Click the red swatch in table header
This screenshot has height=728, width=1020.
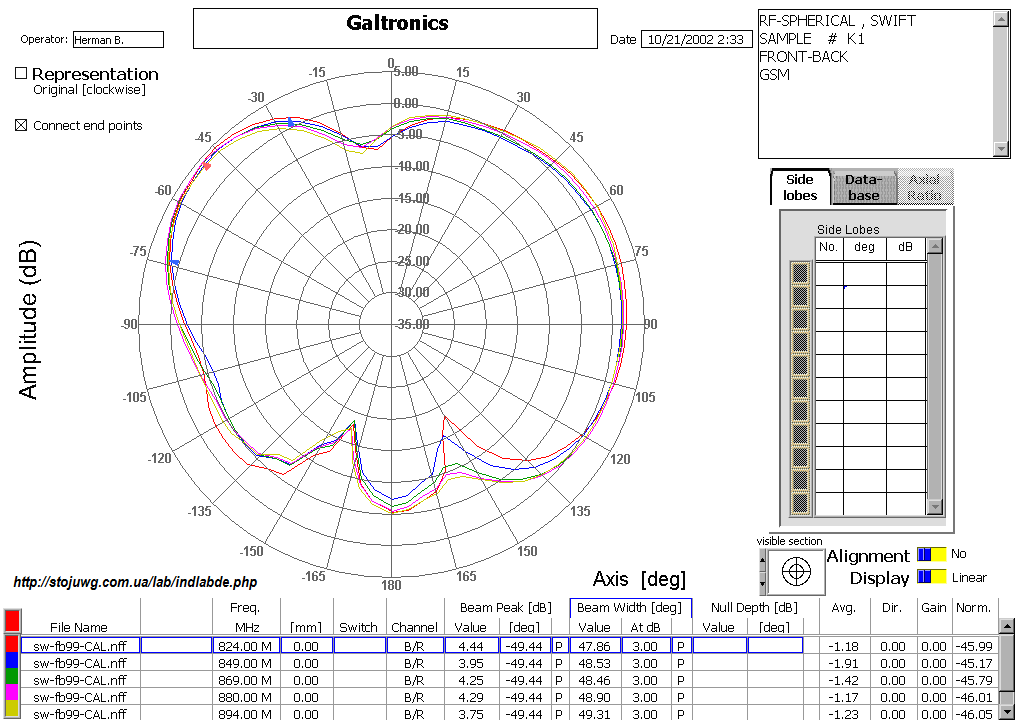coord(12,621)
